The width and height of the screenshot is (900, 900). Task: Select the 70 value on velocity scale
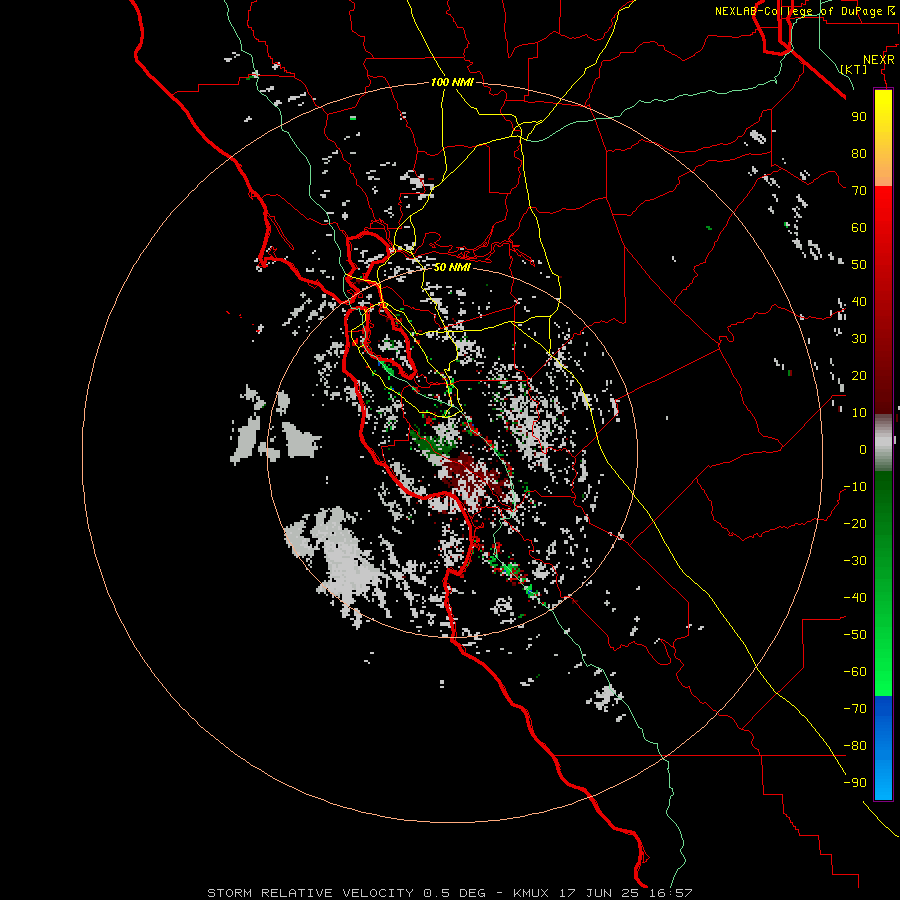[859, 191]
